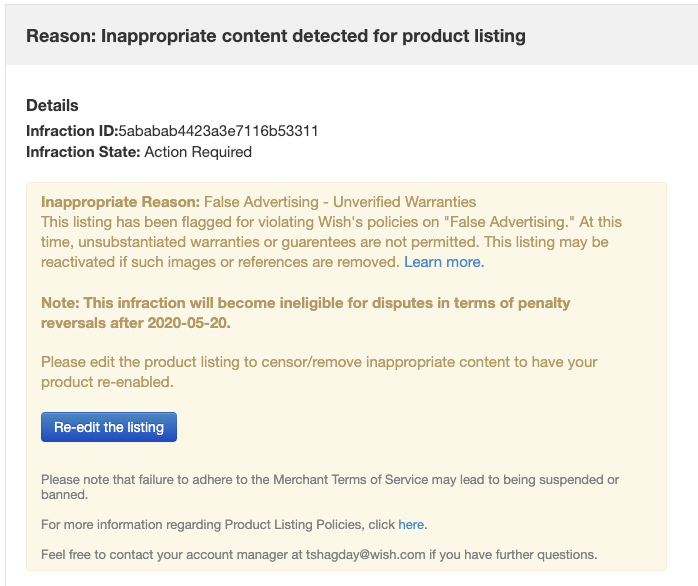Click the Infraction ID label
Screen dimensions: 698x586
coord(71,131)
